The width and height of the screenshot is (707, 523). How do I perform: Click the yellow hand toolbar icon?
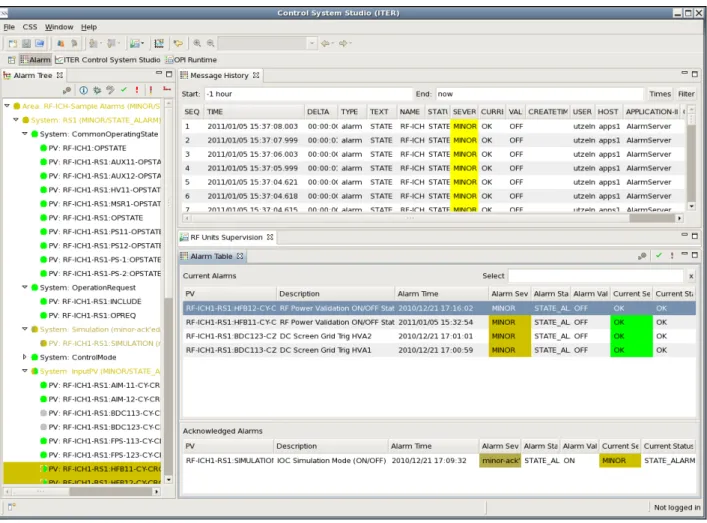[178, 43]
